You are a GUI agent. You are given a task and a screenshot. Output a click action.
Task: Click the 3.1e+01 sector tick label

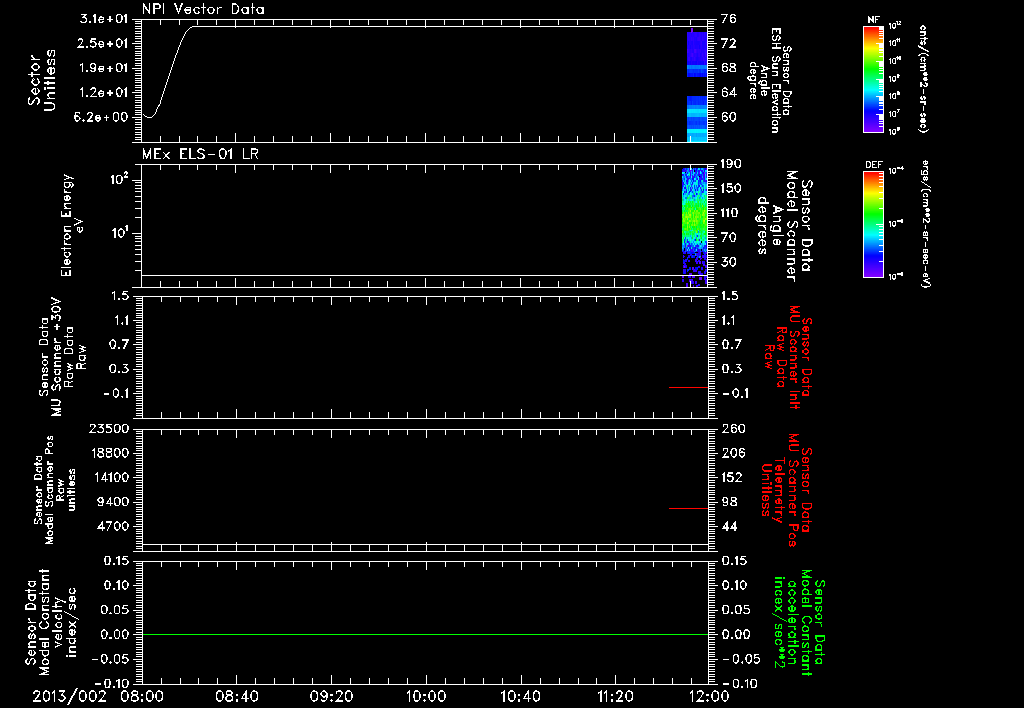(x=104, y=18)
